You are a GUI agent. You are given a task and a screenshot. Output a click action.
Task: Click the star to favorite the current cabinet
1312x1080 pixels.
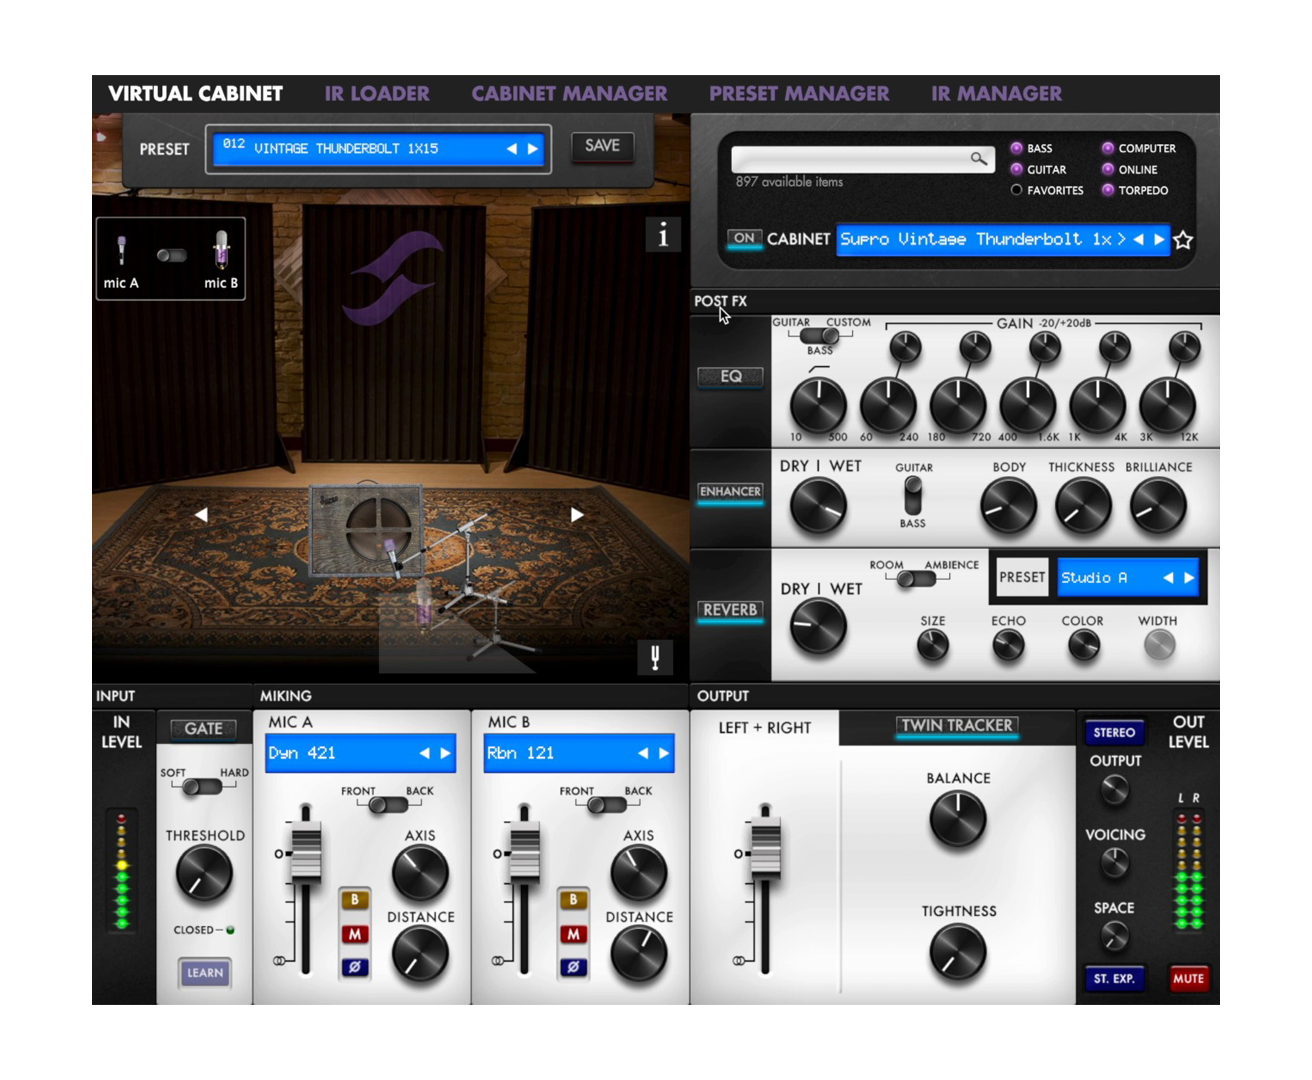pos(1186,240)
